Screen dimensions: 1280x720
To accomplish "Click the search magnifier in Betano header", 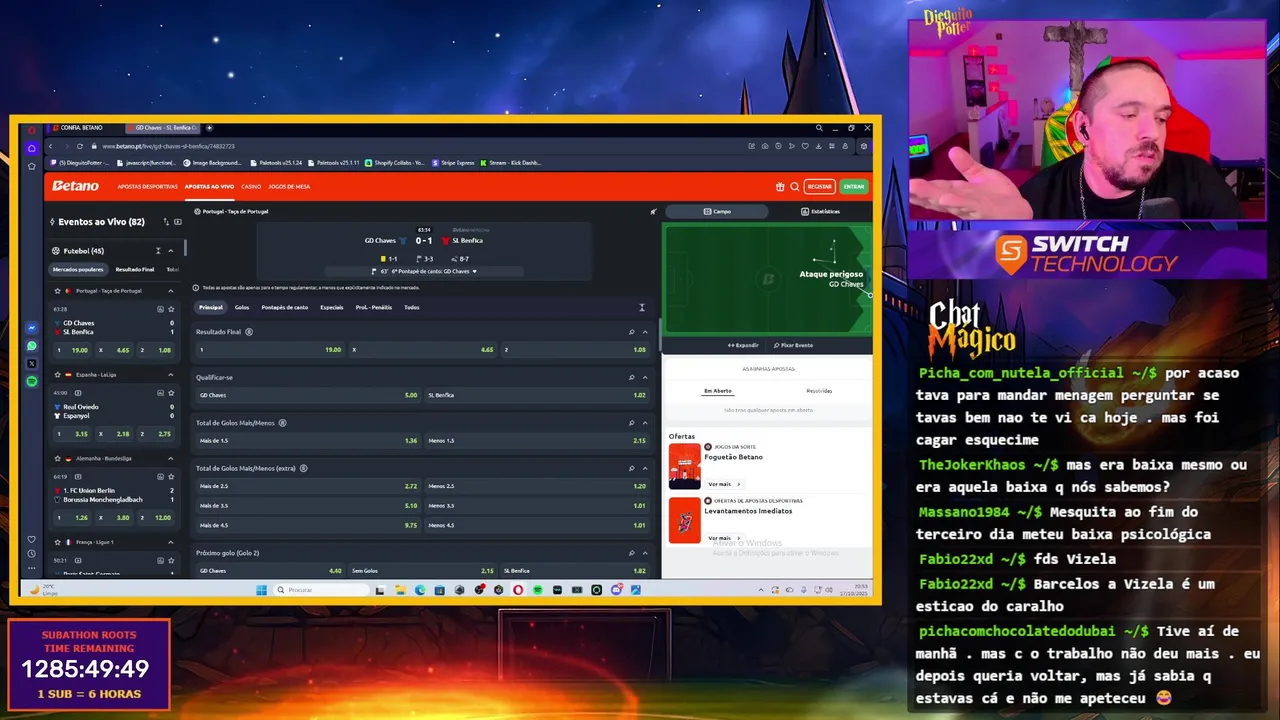I will point(795,186).
